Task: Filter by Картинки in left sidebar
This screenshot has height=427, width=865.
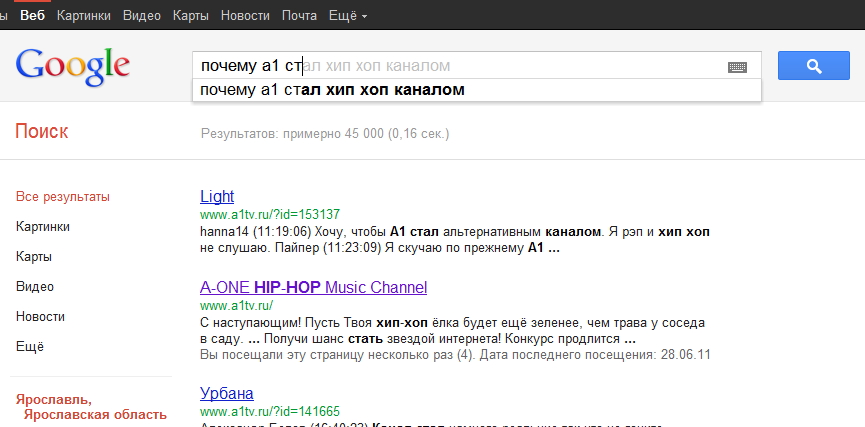Action: click(42, 227)
